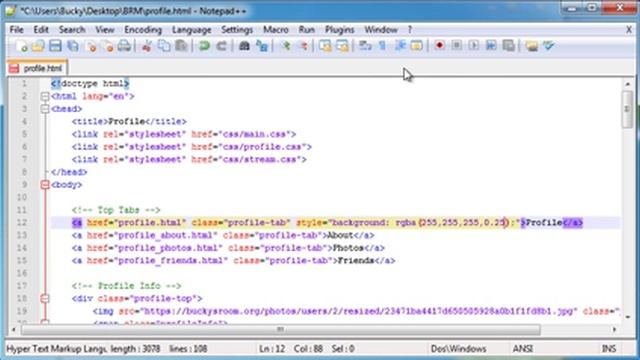Screen dimensions: 640x360
Task: Click vertical scrollbar up arrow
Action: [x=628, y=84]
